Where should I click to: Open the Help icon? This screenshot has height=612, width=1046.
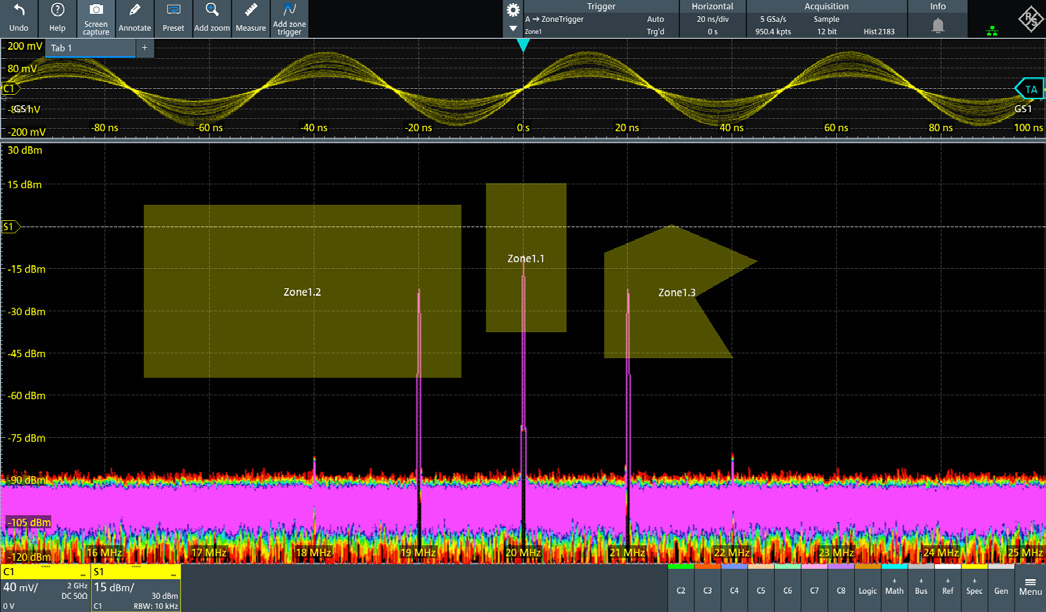(57, 18)
